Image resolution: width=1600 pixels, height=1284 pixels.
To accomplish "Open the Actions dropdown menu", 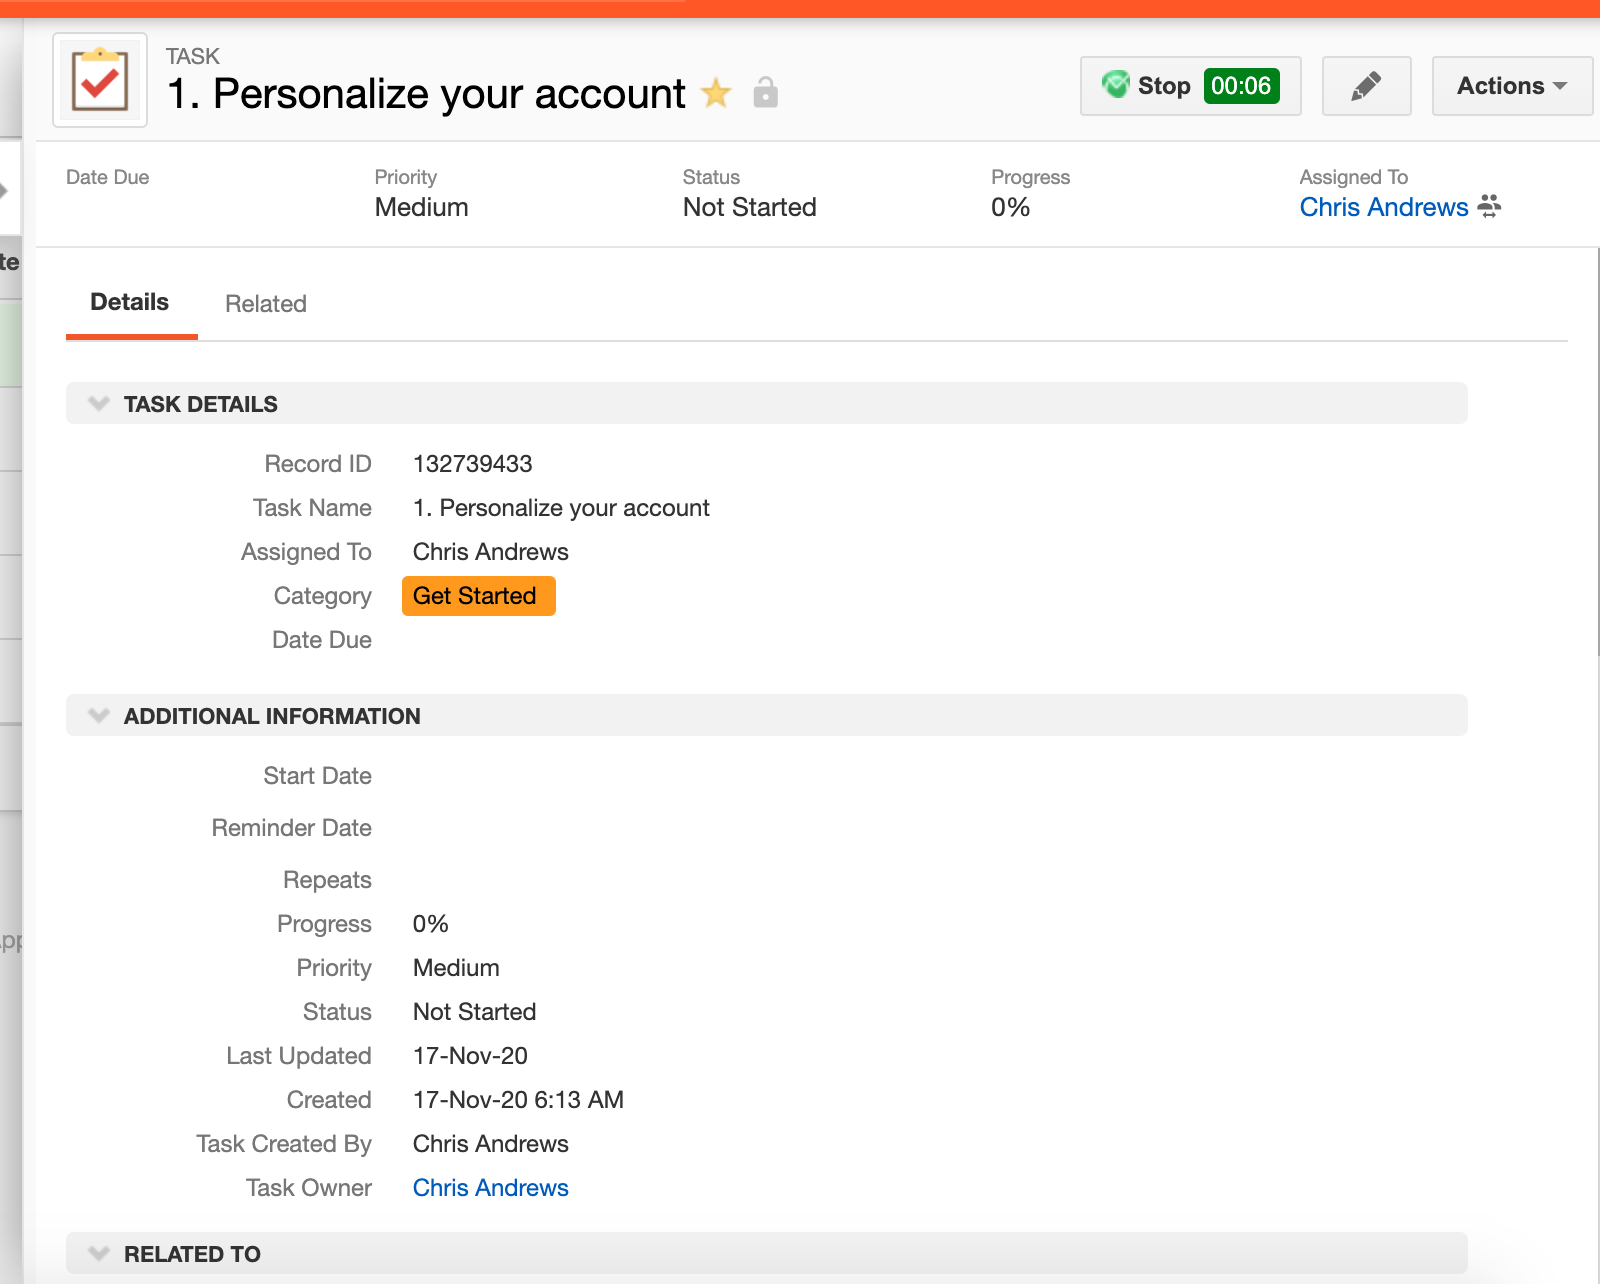I will pos(1511,86).
